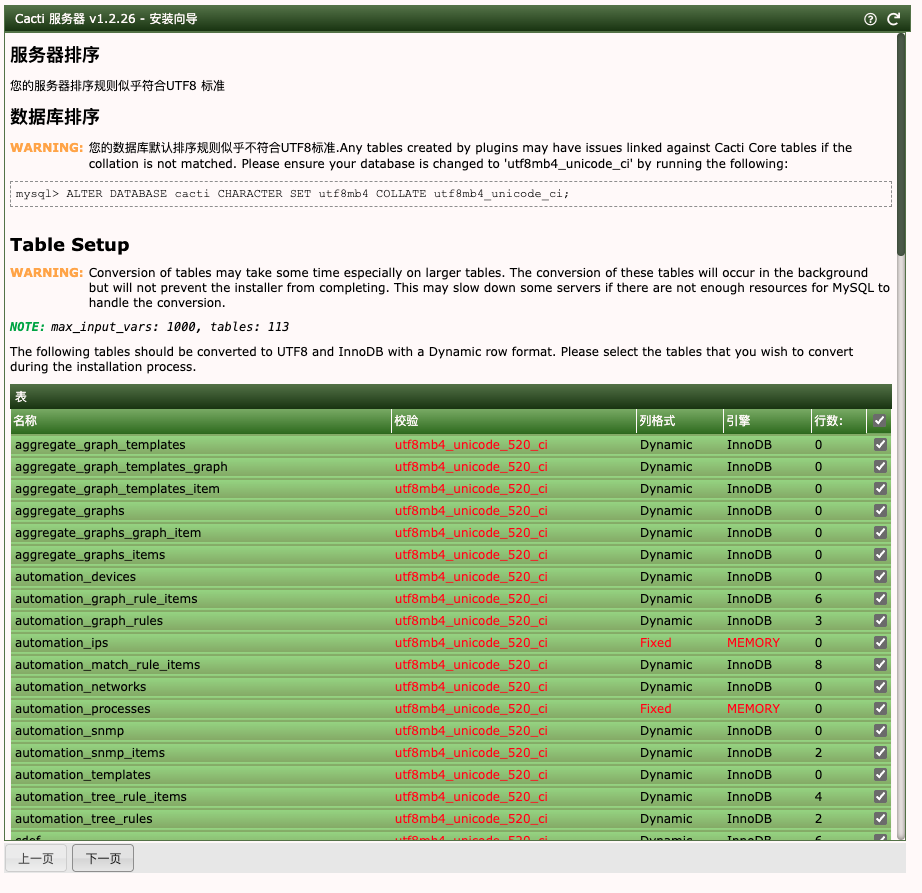
Task: Toggle automation_tree_rule_items checkbox
Action: [x=880, y=797]
